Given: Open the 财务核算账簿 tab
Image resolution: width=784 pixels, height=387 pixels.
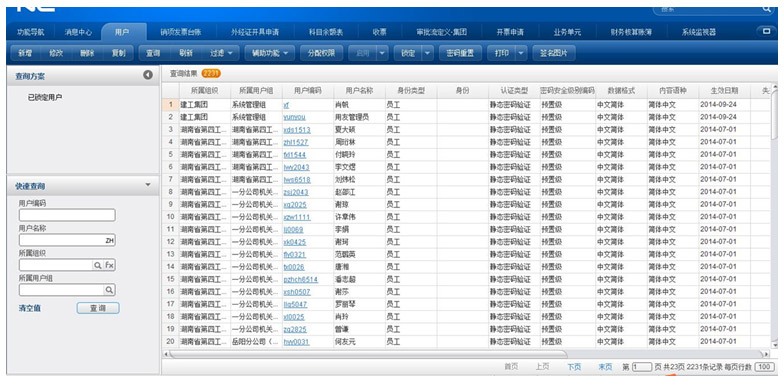Looking at the screenshot, I should point(631,32).
